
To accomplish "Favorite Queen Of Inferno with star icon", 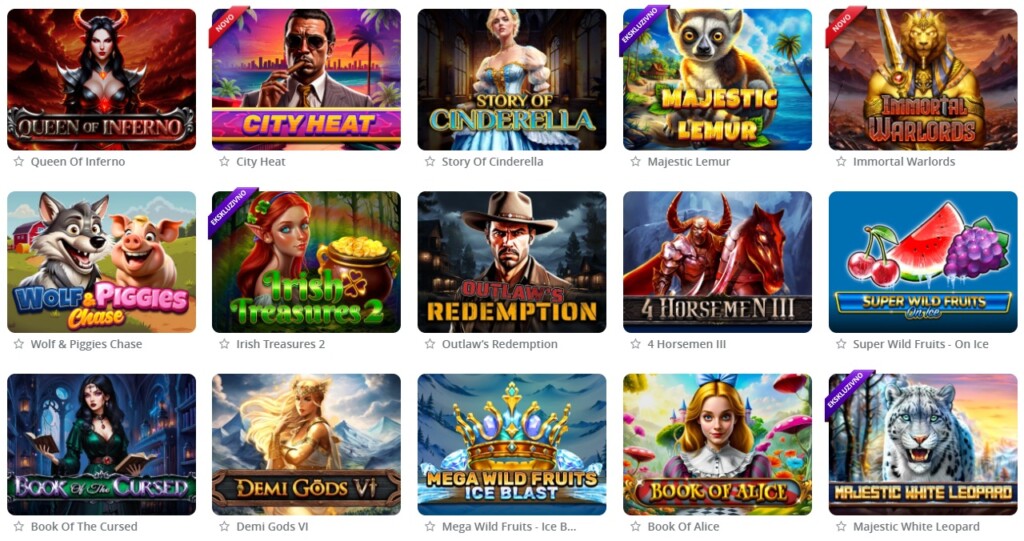I will coord(19,161).
